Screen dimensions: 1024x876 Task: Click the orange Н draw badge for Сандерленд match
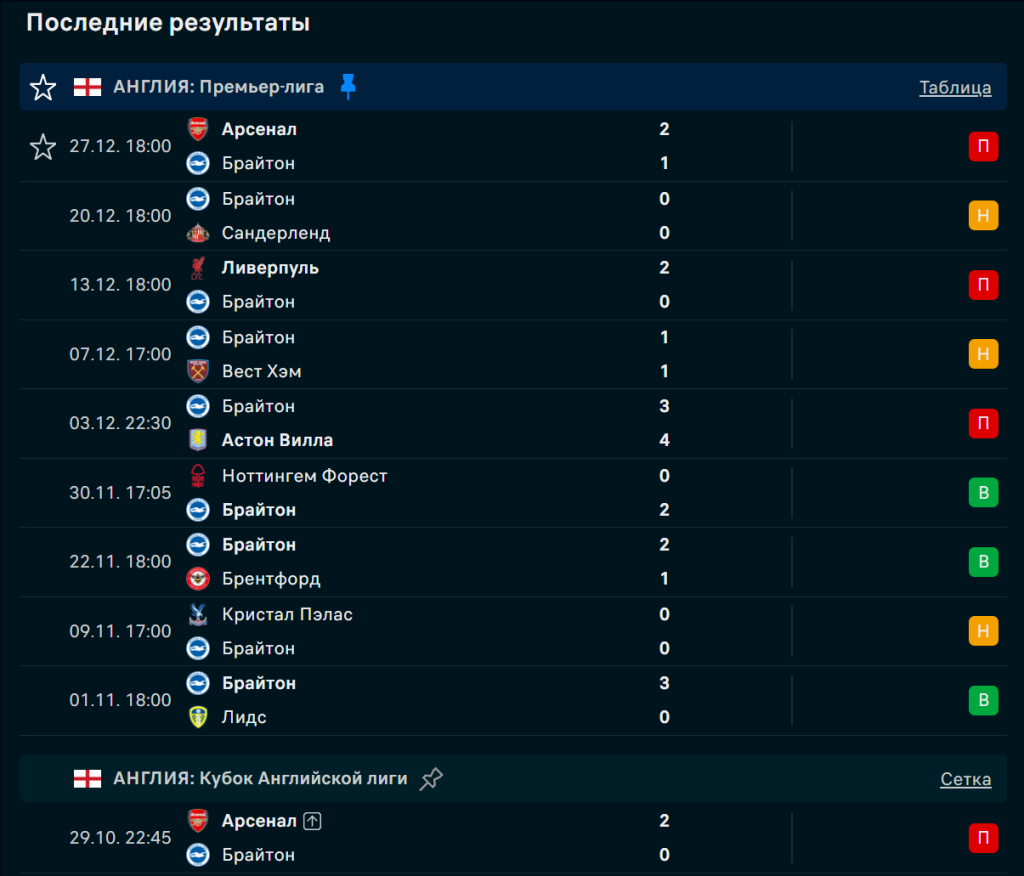[983, 216]
